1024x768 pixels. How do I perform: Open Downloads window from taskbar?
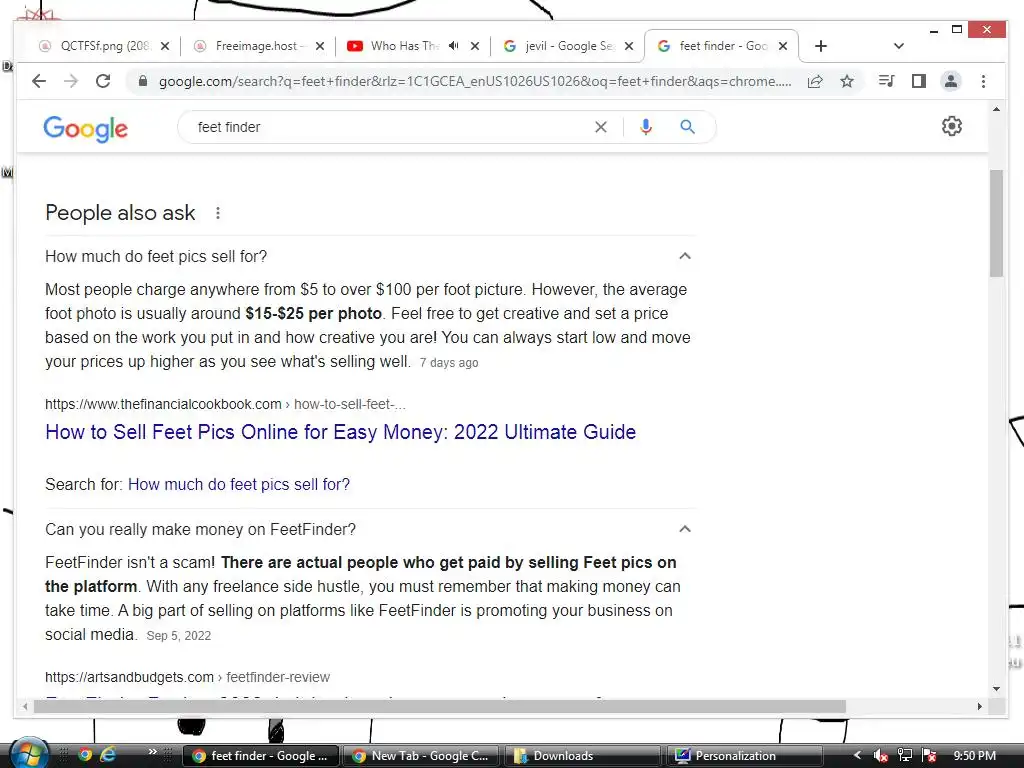pos(582,756)
